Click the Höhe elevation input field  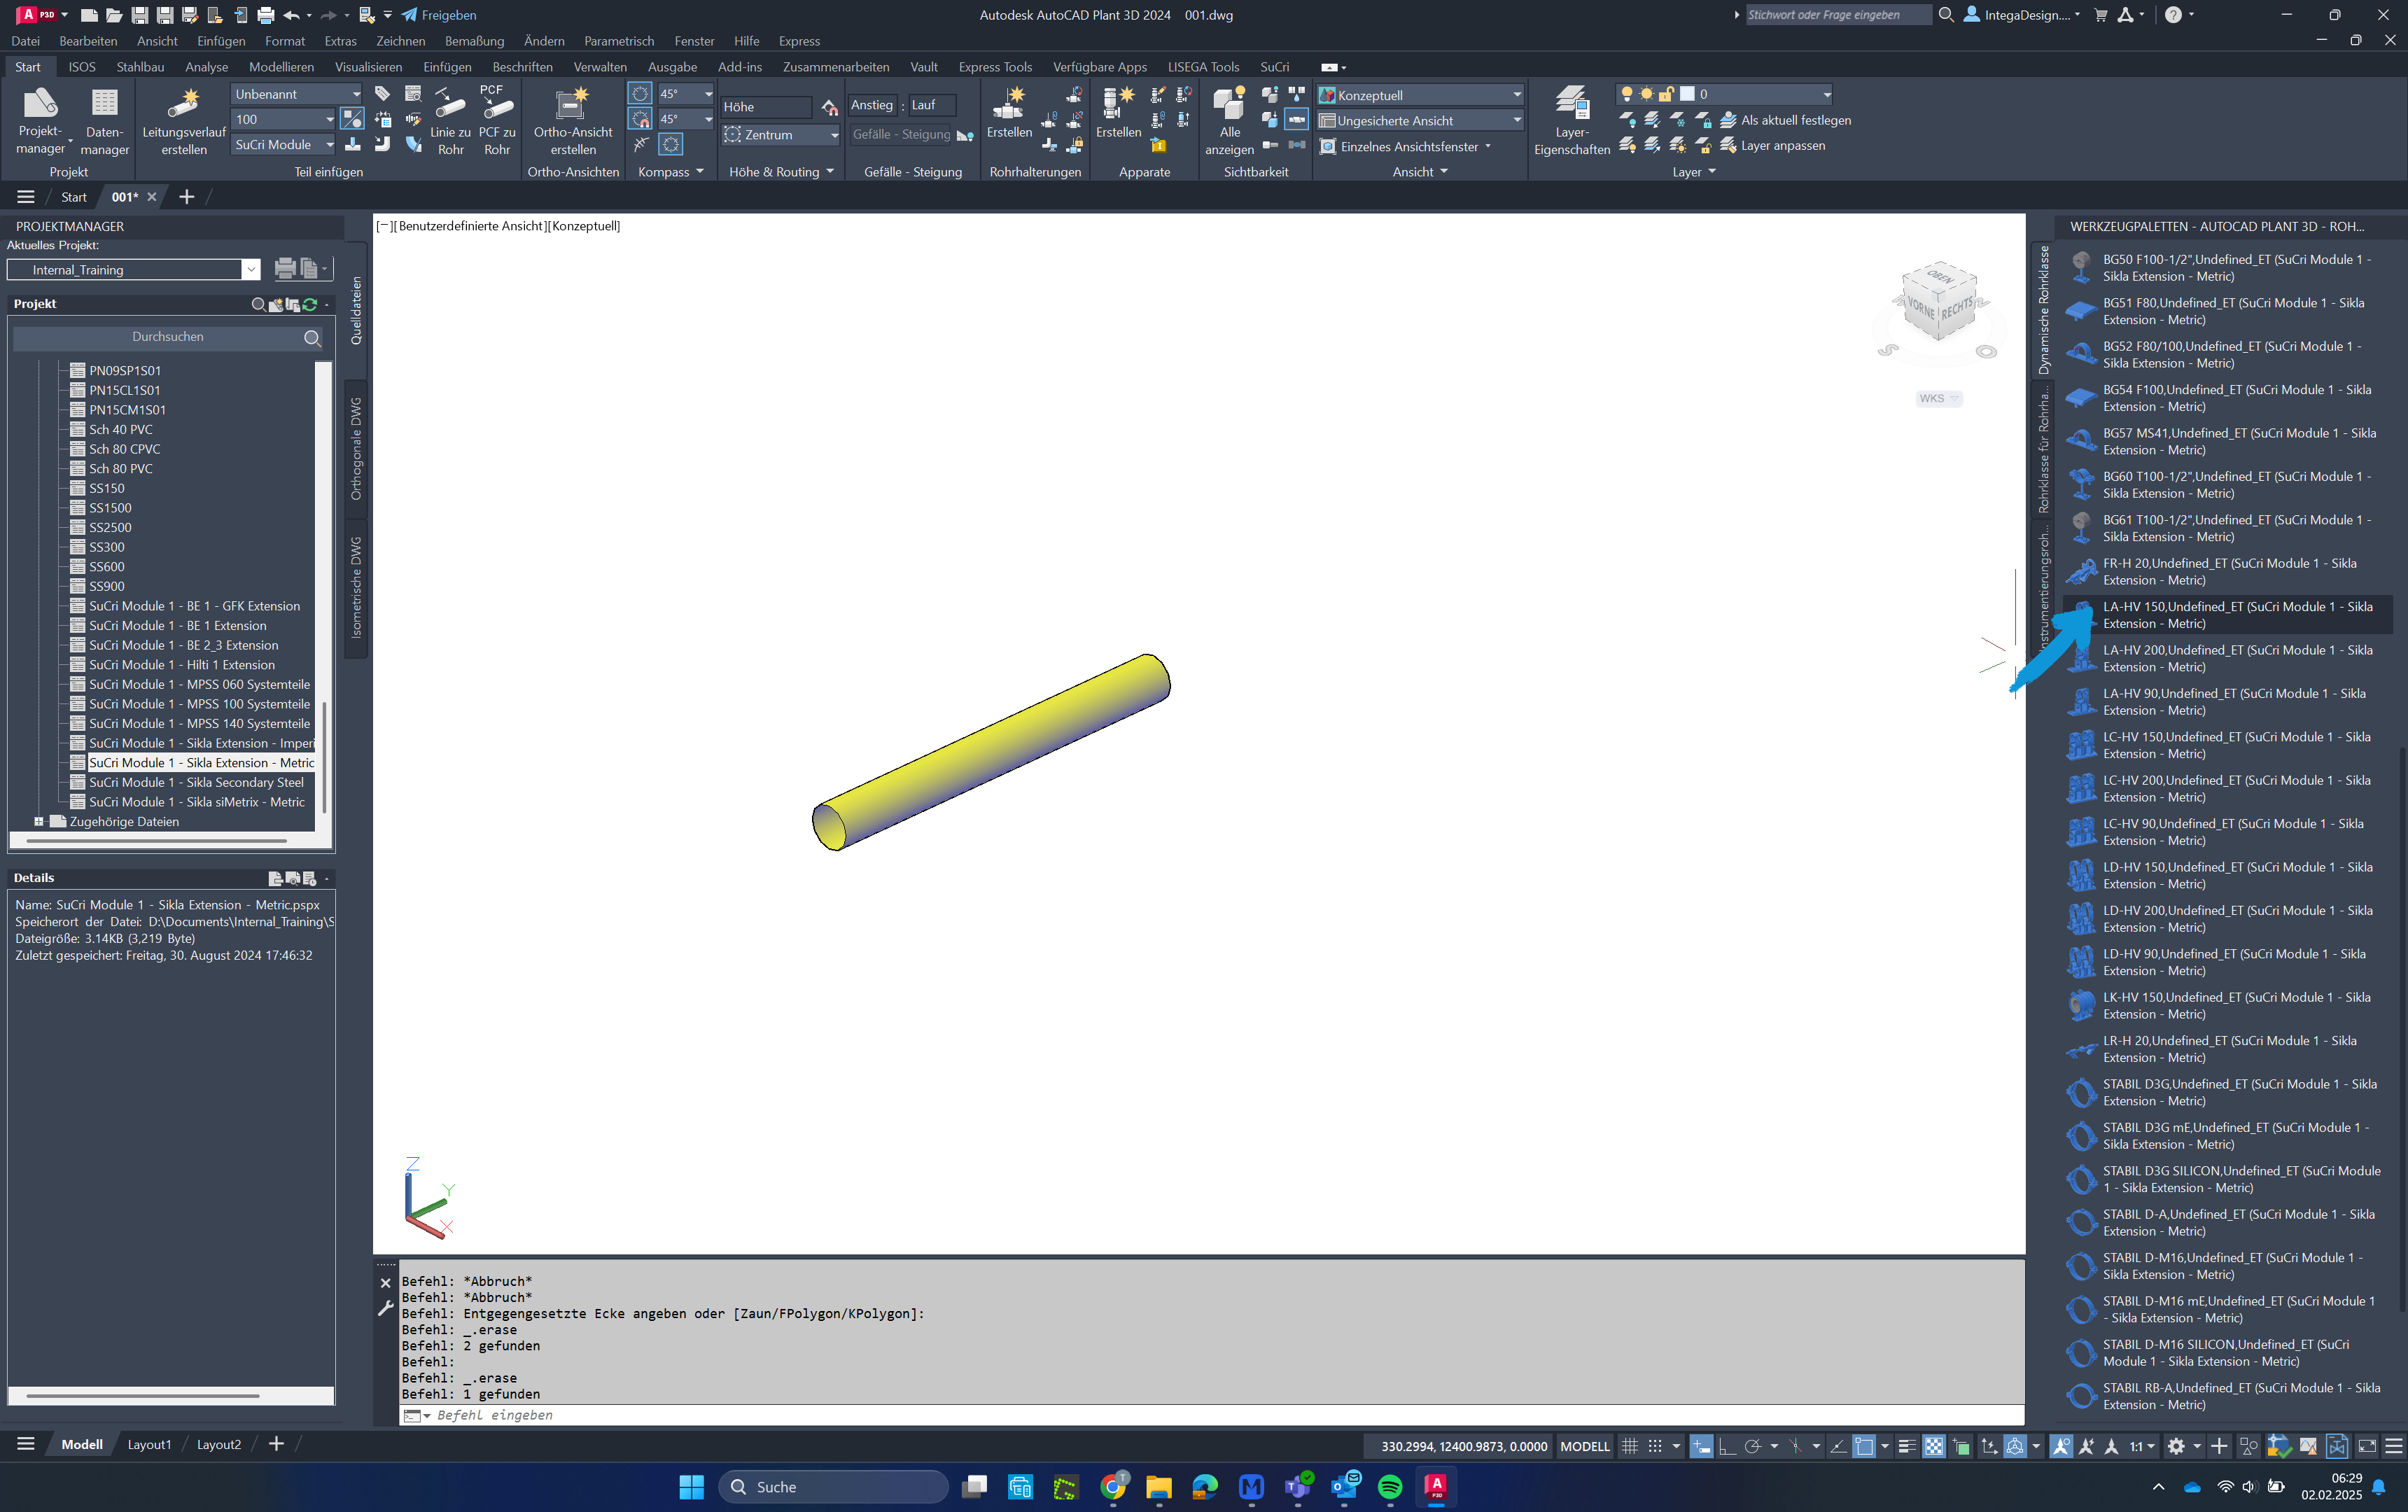[766, 107]
